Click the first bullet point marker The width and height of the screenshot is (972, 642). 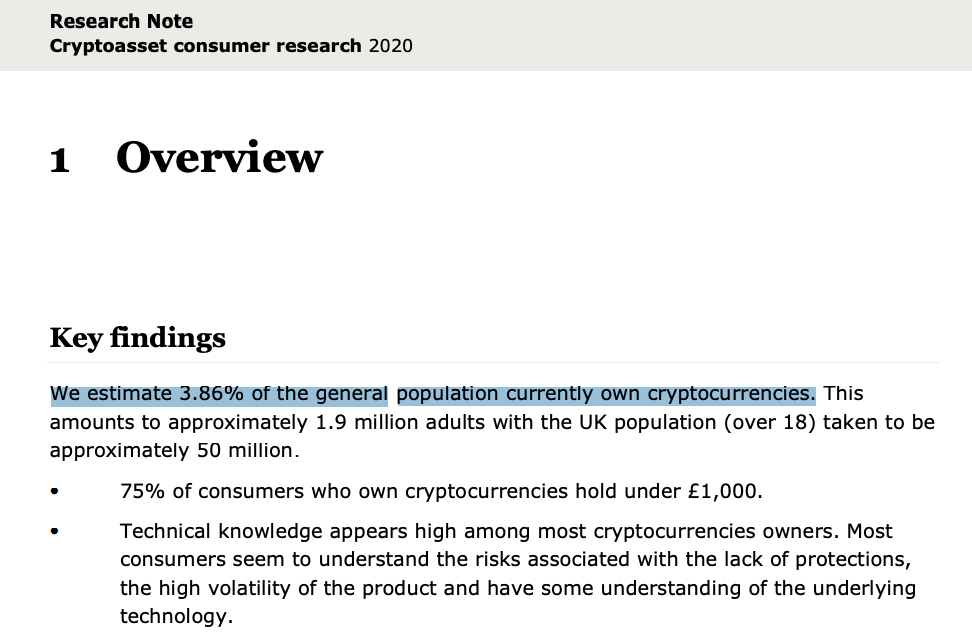click(54, 492)
